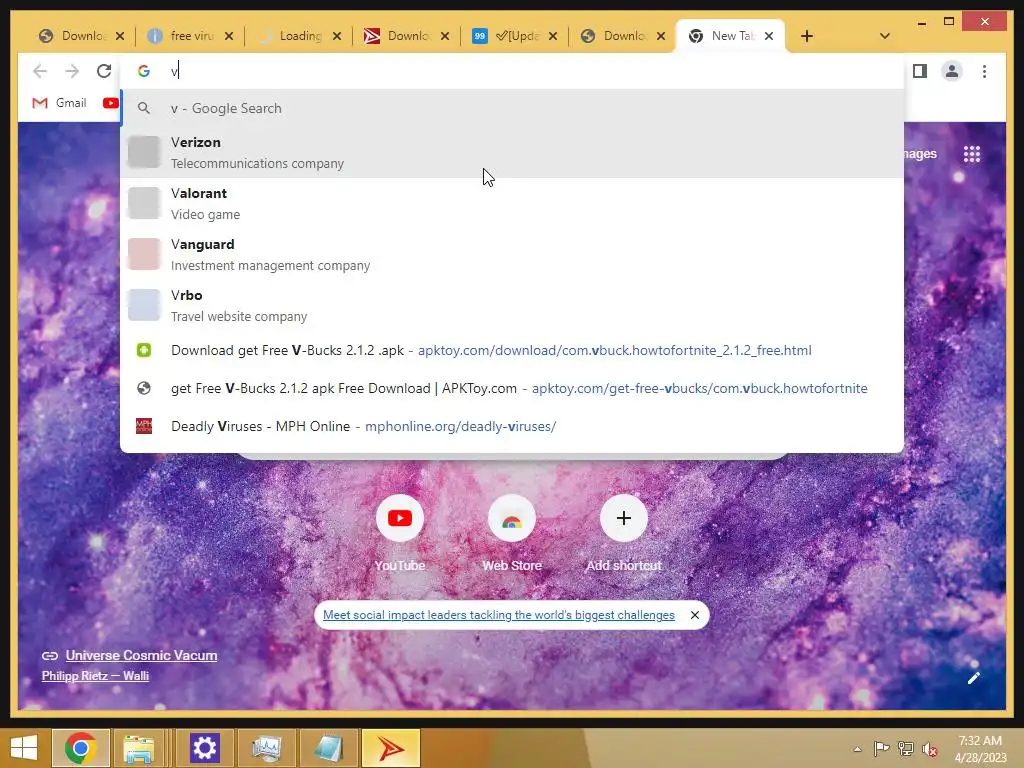Click the address bar input field
The width and height of the screenshot is (1024, 768).
point(512,71)
